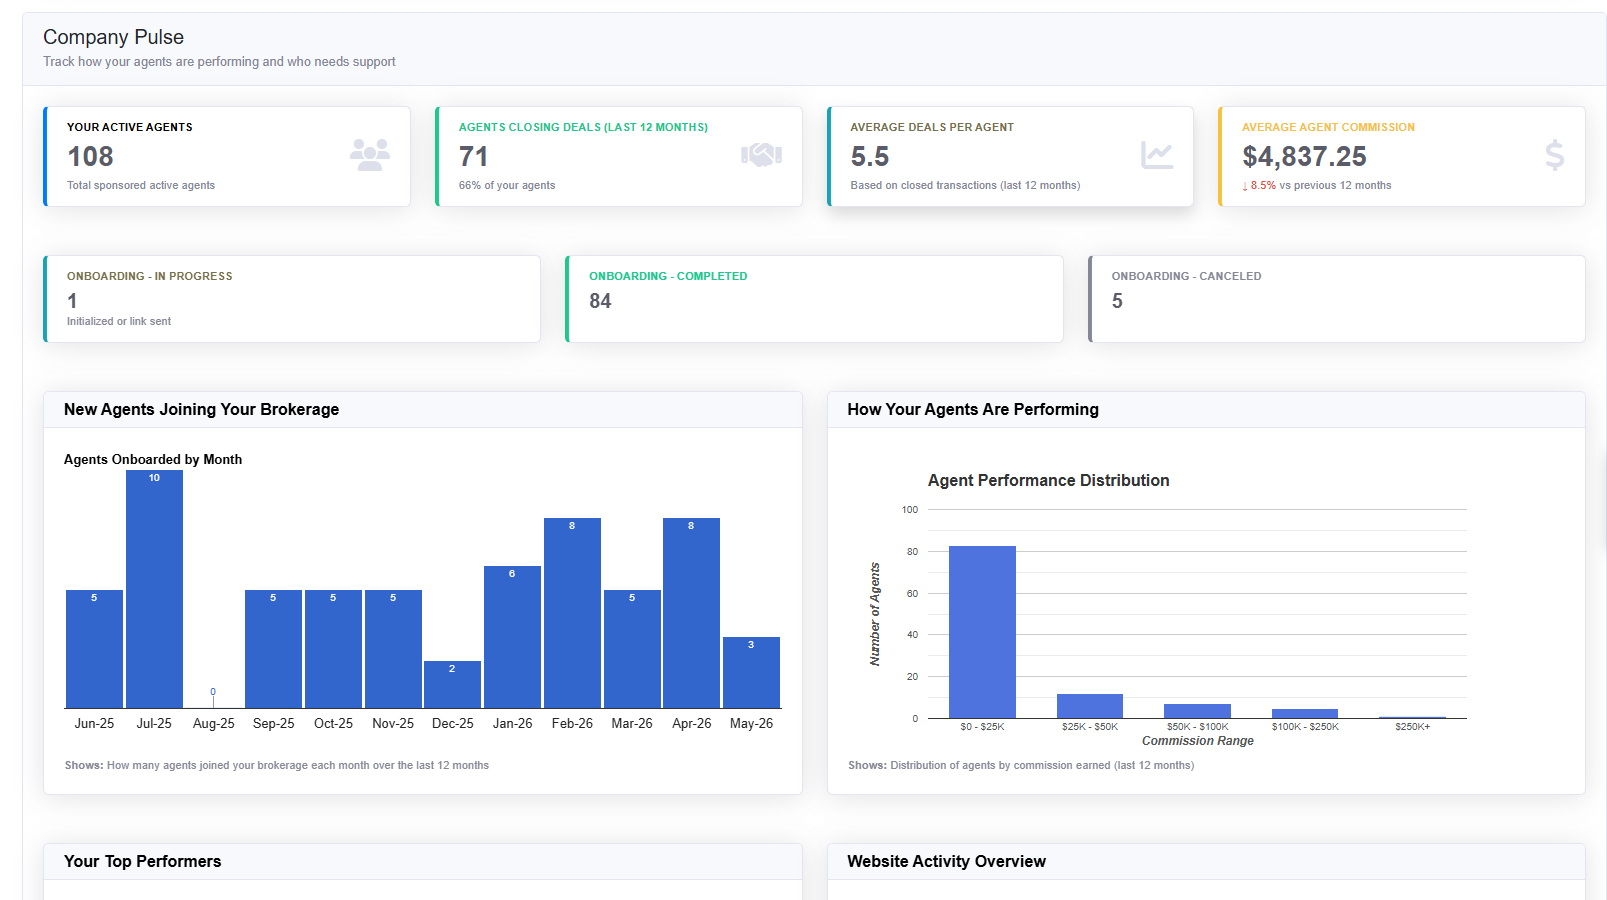This screenshot has width=1607, height=900.
Task: Open the Onboarding - In Progress card
Action: click(292, 299)
